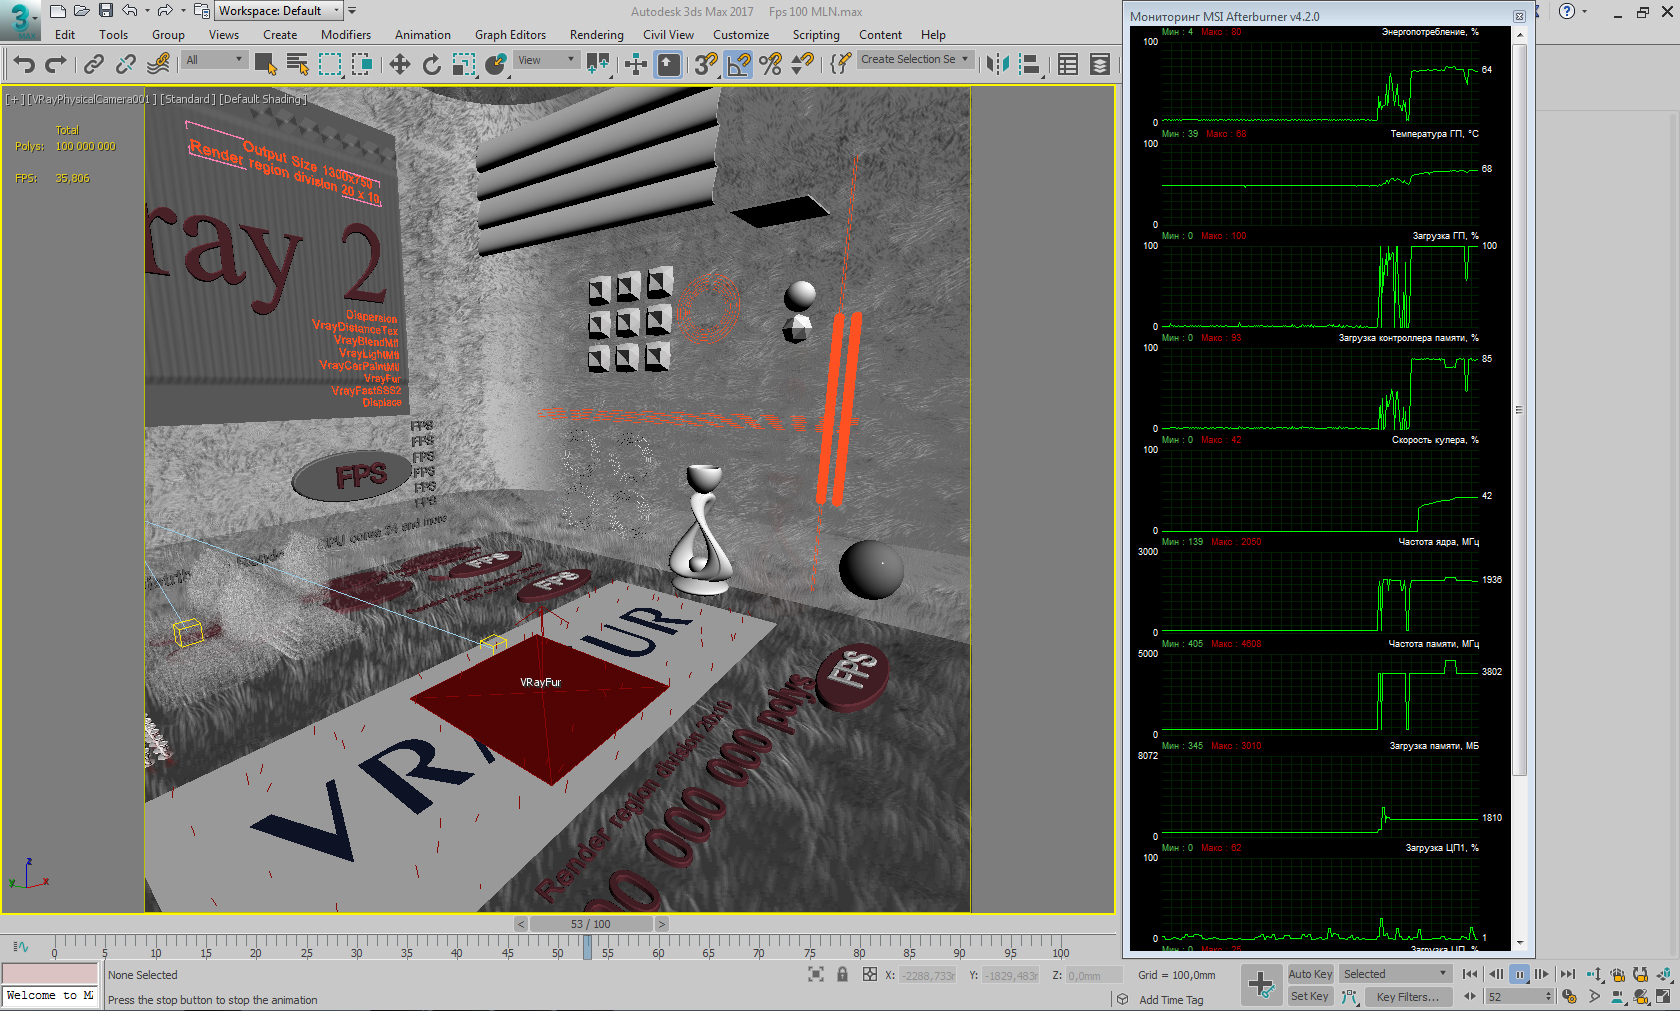This screenshot has width=1680, height=1011.
Task: Open the Layer Explorer icon
Action: point(1100,65)
